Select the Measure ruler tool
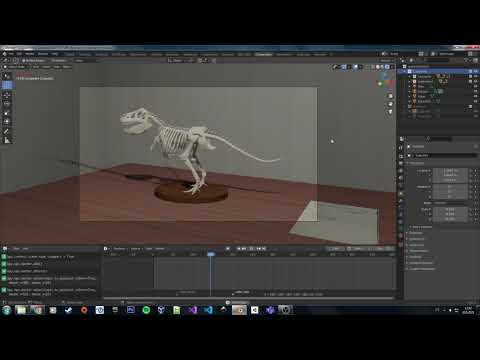The width and height of the screenshot is (480, 360). pos(7,140)
